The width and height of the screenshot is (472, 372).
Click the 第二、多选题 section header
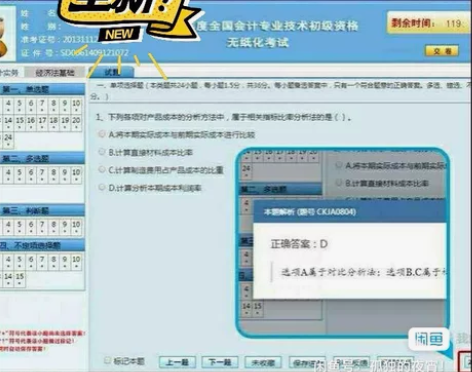click(42, 158)
